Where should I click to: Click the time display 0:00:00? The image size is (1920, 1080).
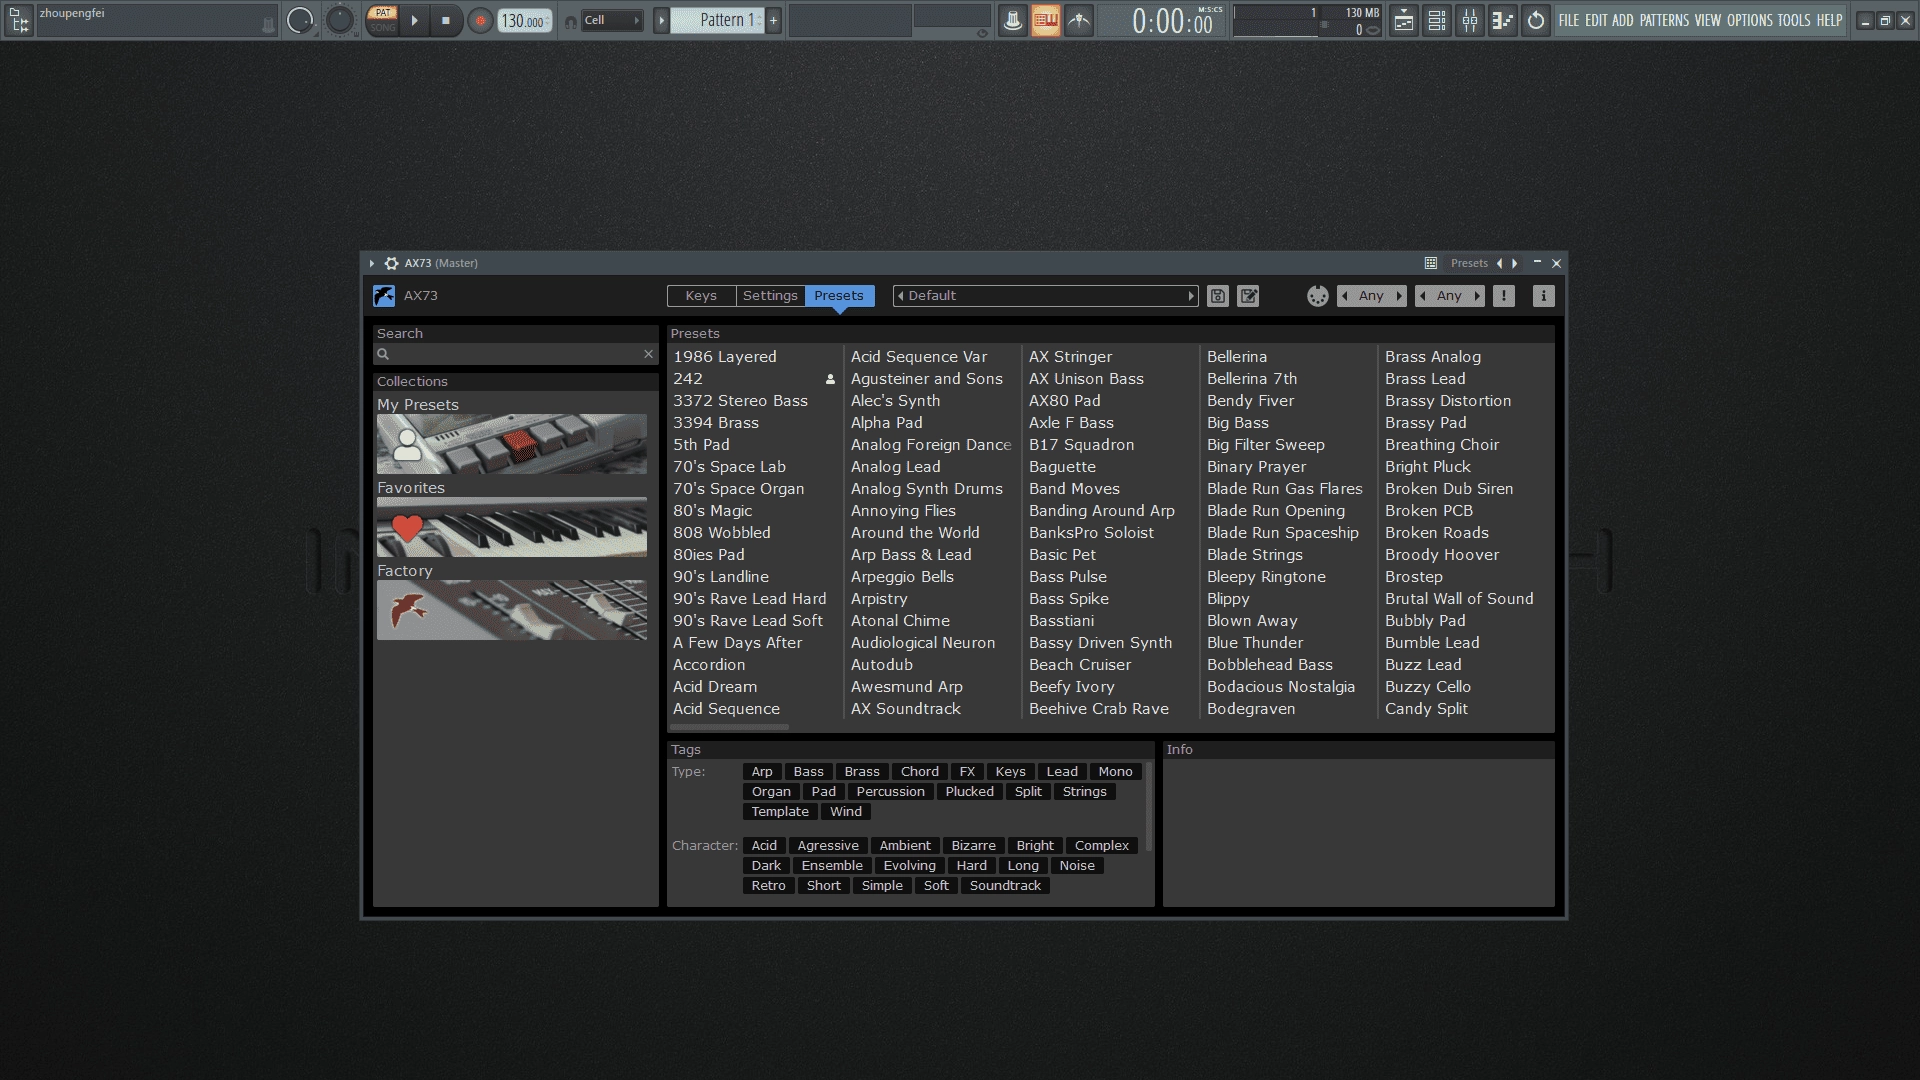[1171, 20]
